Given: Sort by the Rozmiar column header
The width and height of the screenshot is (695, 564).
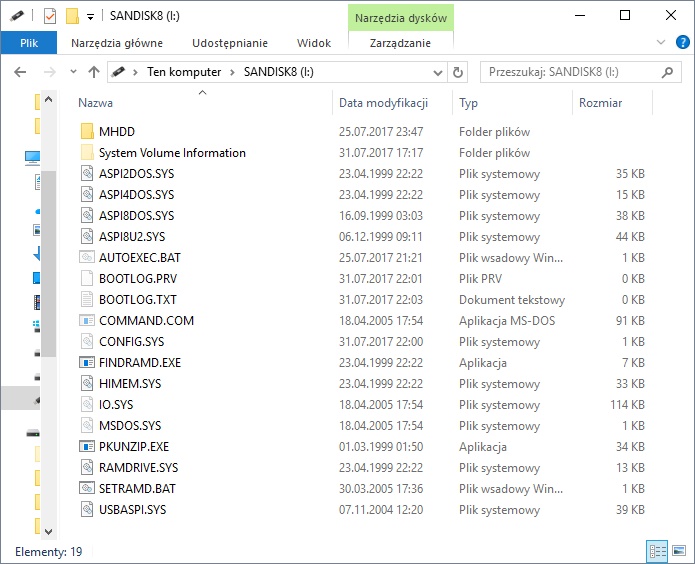Looking at the screenshot, I should click(600, 103).
